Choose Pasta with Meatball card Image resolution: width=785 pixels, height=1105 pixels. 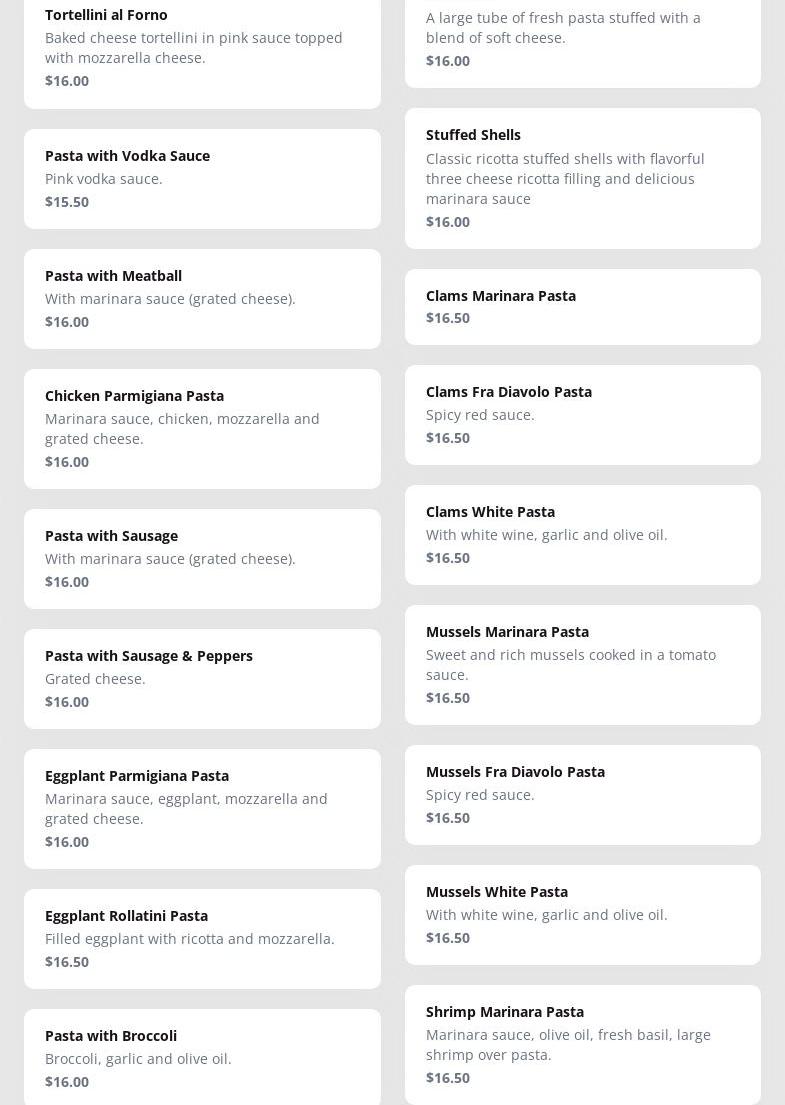tap(202, 298)
